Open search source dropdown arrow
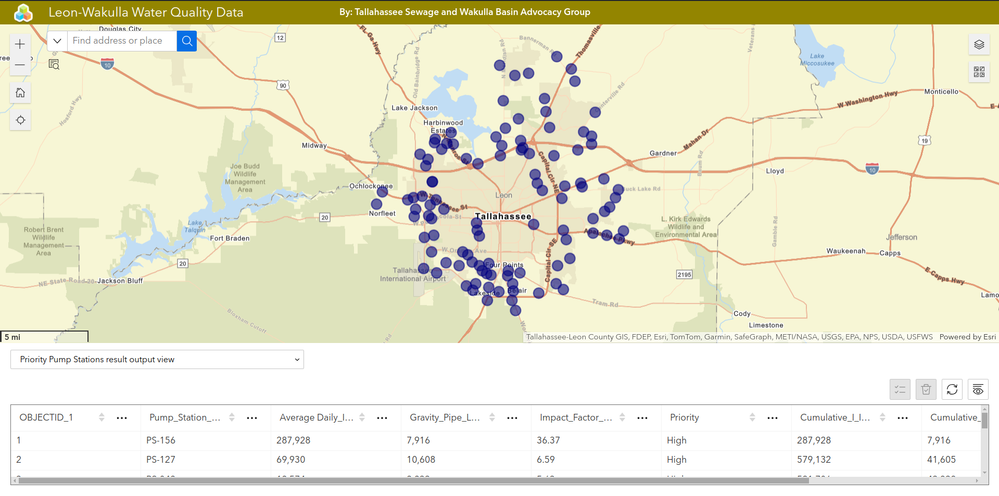This screenshot has height=496, width=999. point(57,41)
